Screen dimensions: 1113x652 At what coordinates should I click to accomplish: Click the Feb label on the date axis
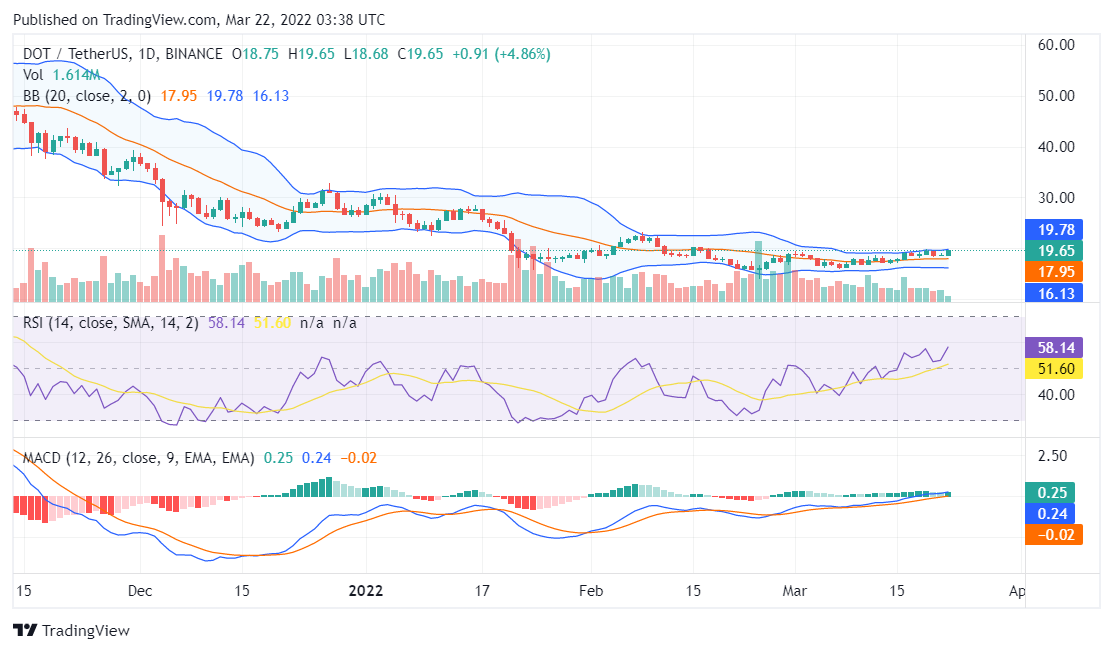click(591, 591)
